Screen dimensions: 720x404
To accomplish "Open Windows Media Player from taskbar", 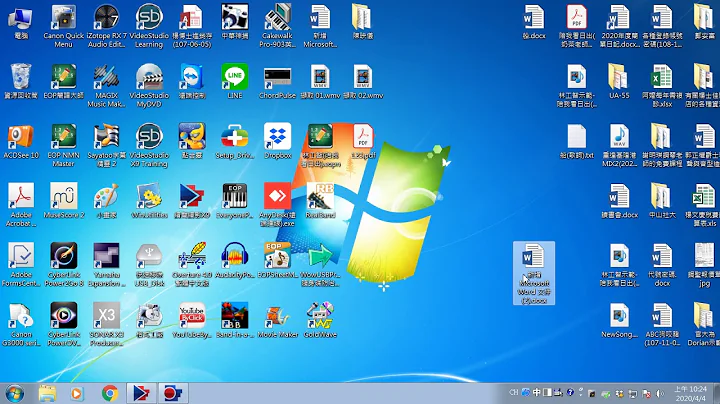I will (77, 393).
